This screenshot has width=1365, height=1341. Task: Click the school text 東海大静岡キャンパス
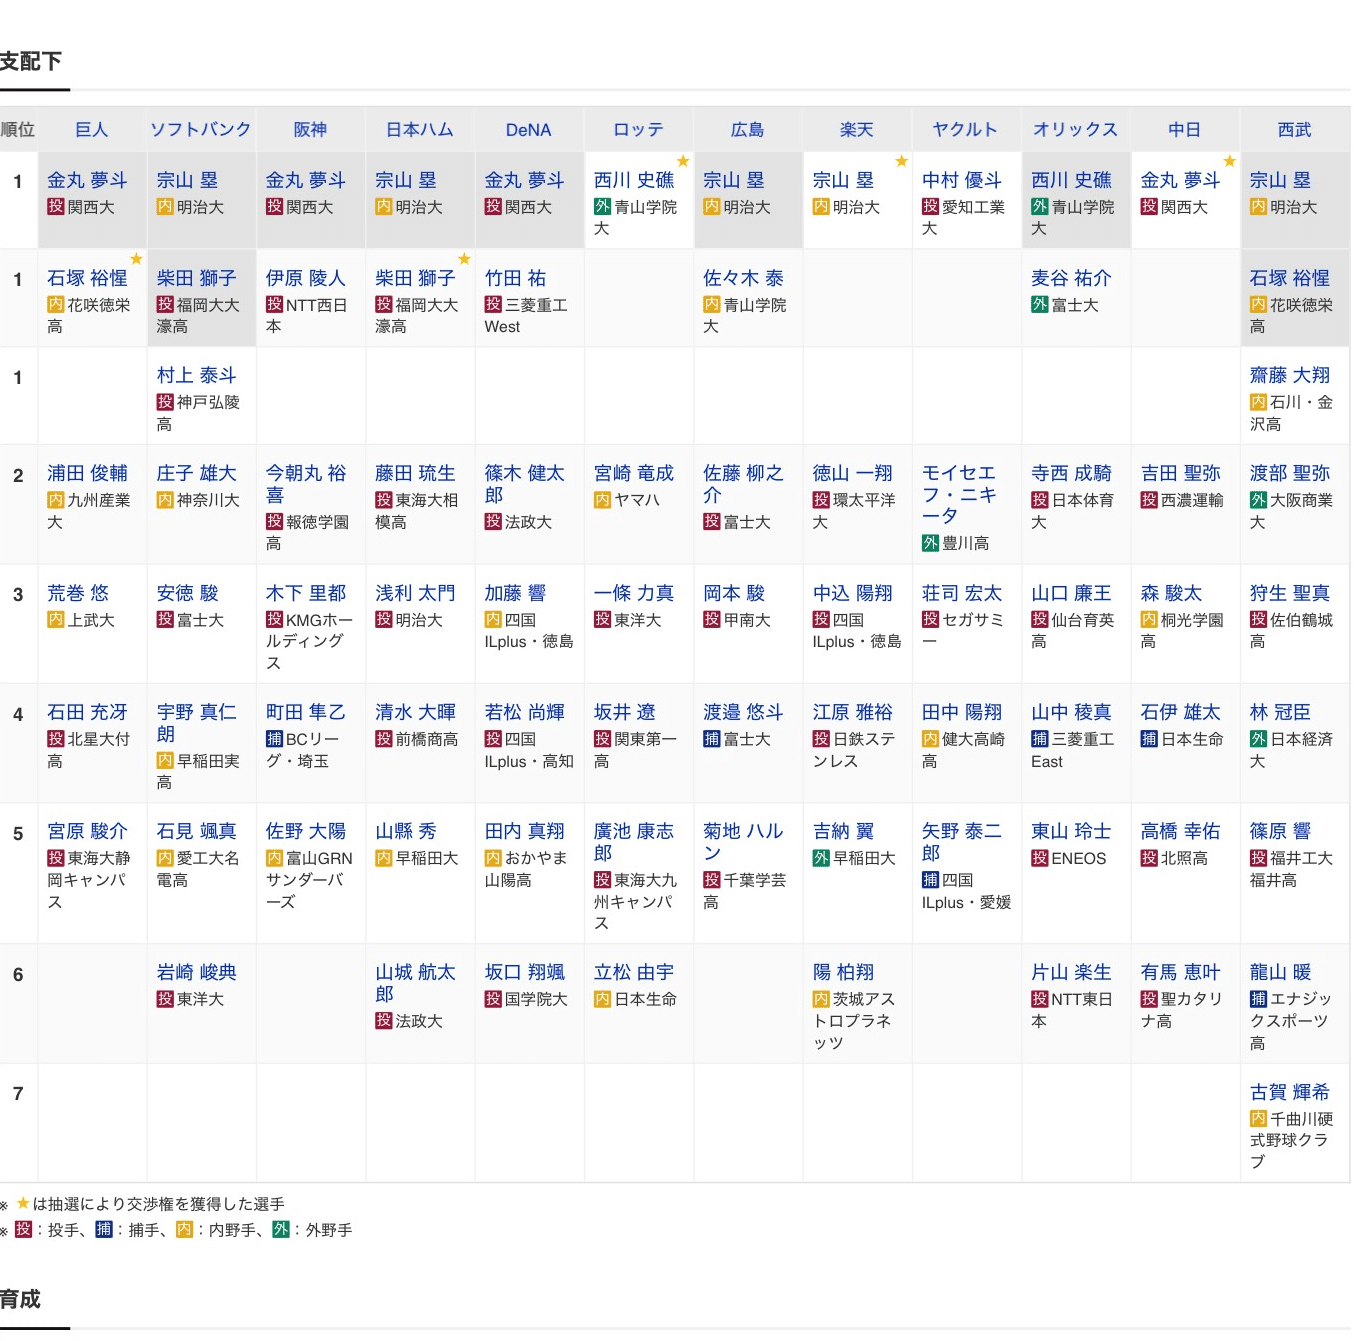88,880
